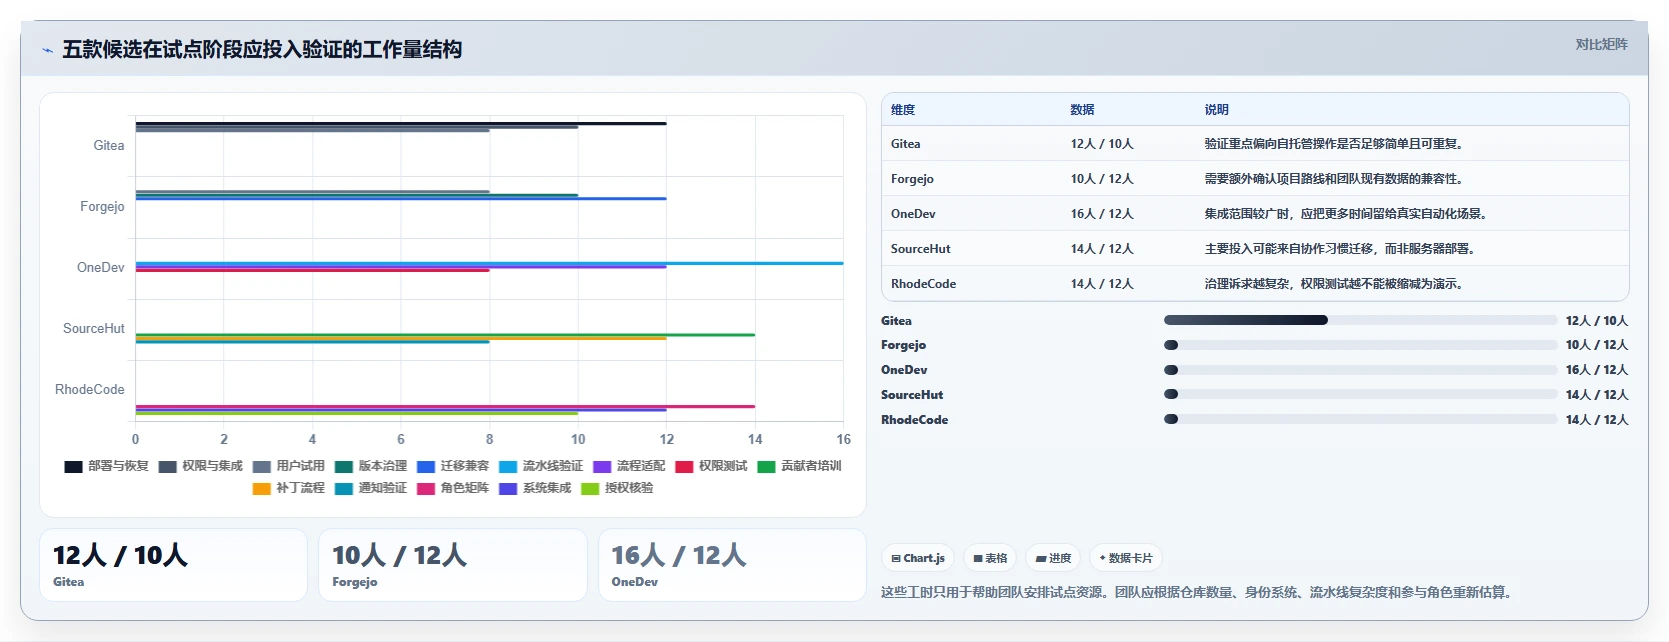This screenshot has width=1669, height=642.
Task: Click the light blue OneDev bar reaching 16
Action: (x=489, y=263)
